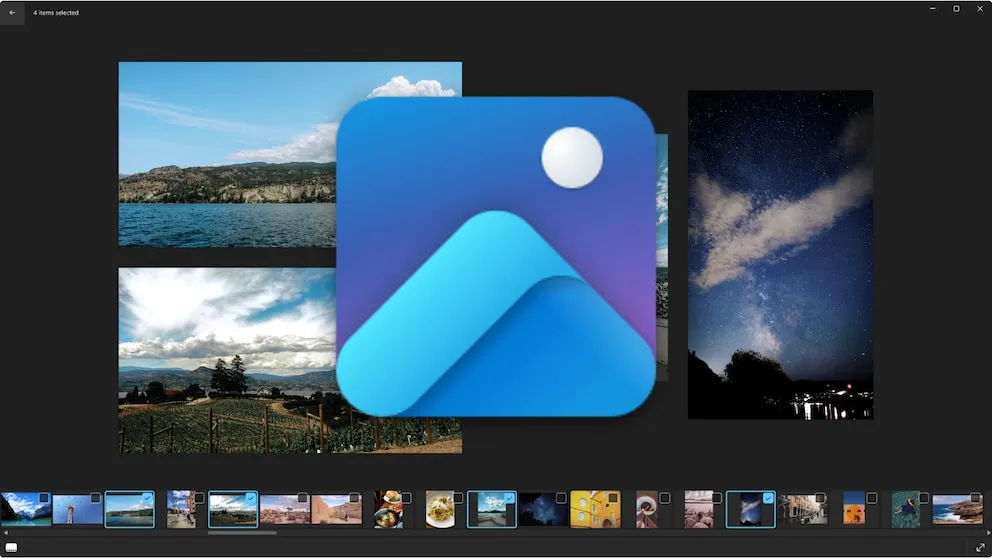This screenshot has width=992, height=558.
Task: Uncheck the selected lake shoreline thumbnail checkbox
Action: pyautogui.click(x=147, y=499)
